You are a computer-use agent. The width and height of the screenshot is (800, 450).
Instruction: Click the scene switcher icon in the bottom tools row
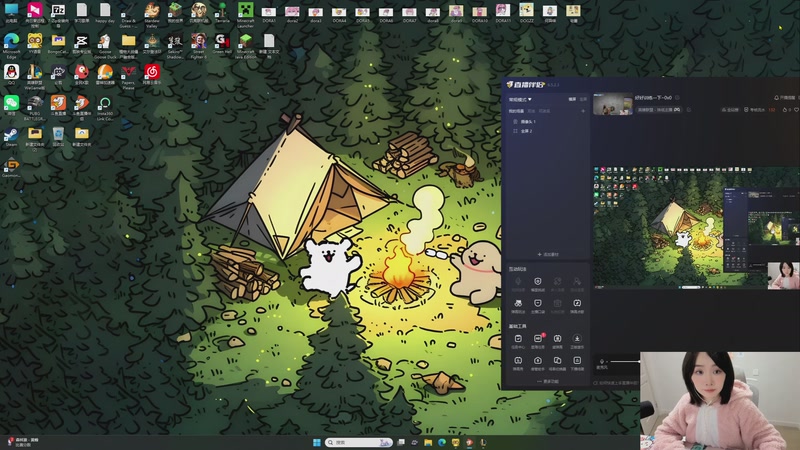pyautogui.click(x=557, y=360)
